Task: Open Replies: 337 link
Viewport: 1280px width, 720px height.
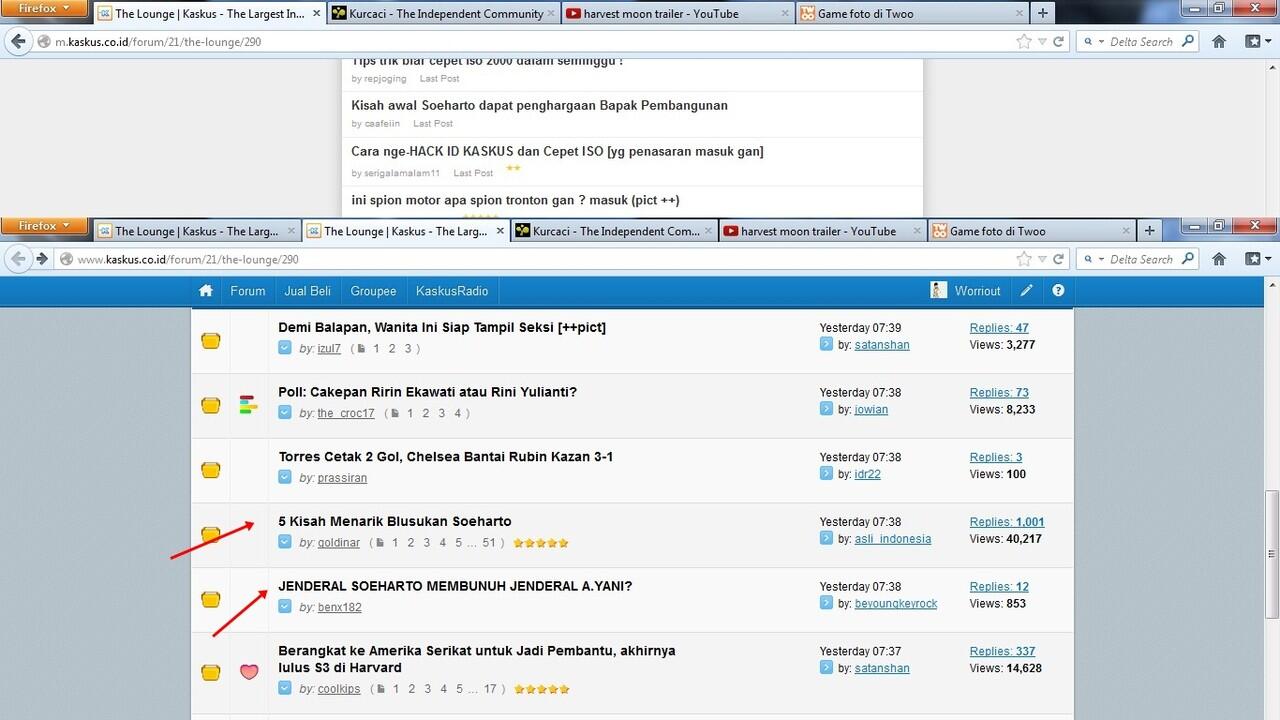Action: (1003, 652)
